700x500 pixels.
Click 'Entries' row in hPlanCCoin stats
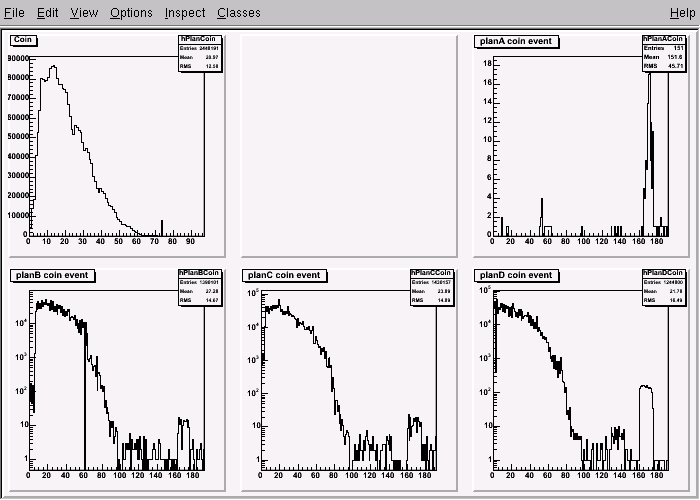[432, 282]
